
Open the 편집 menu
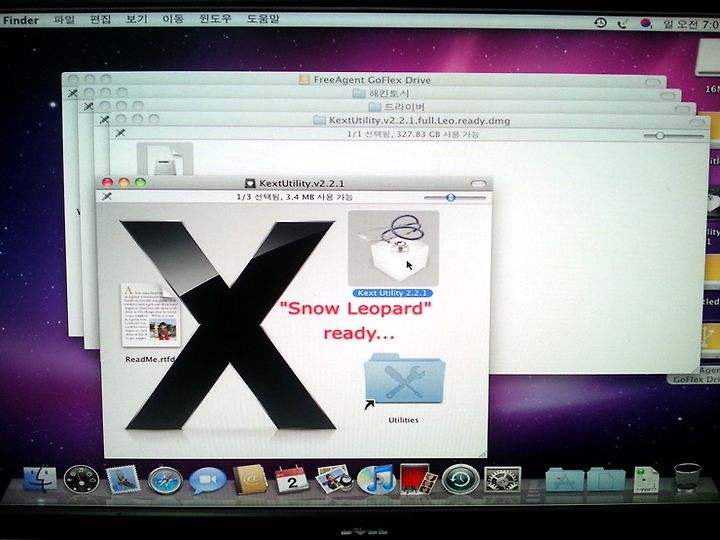coord(100,19)
